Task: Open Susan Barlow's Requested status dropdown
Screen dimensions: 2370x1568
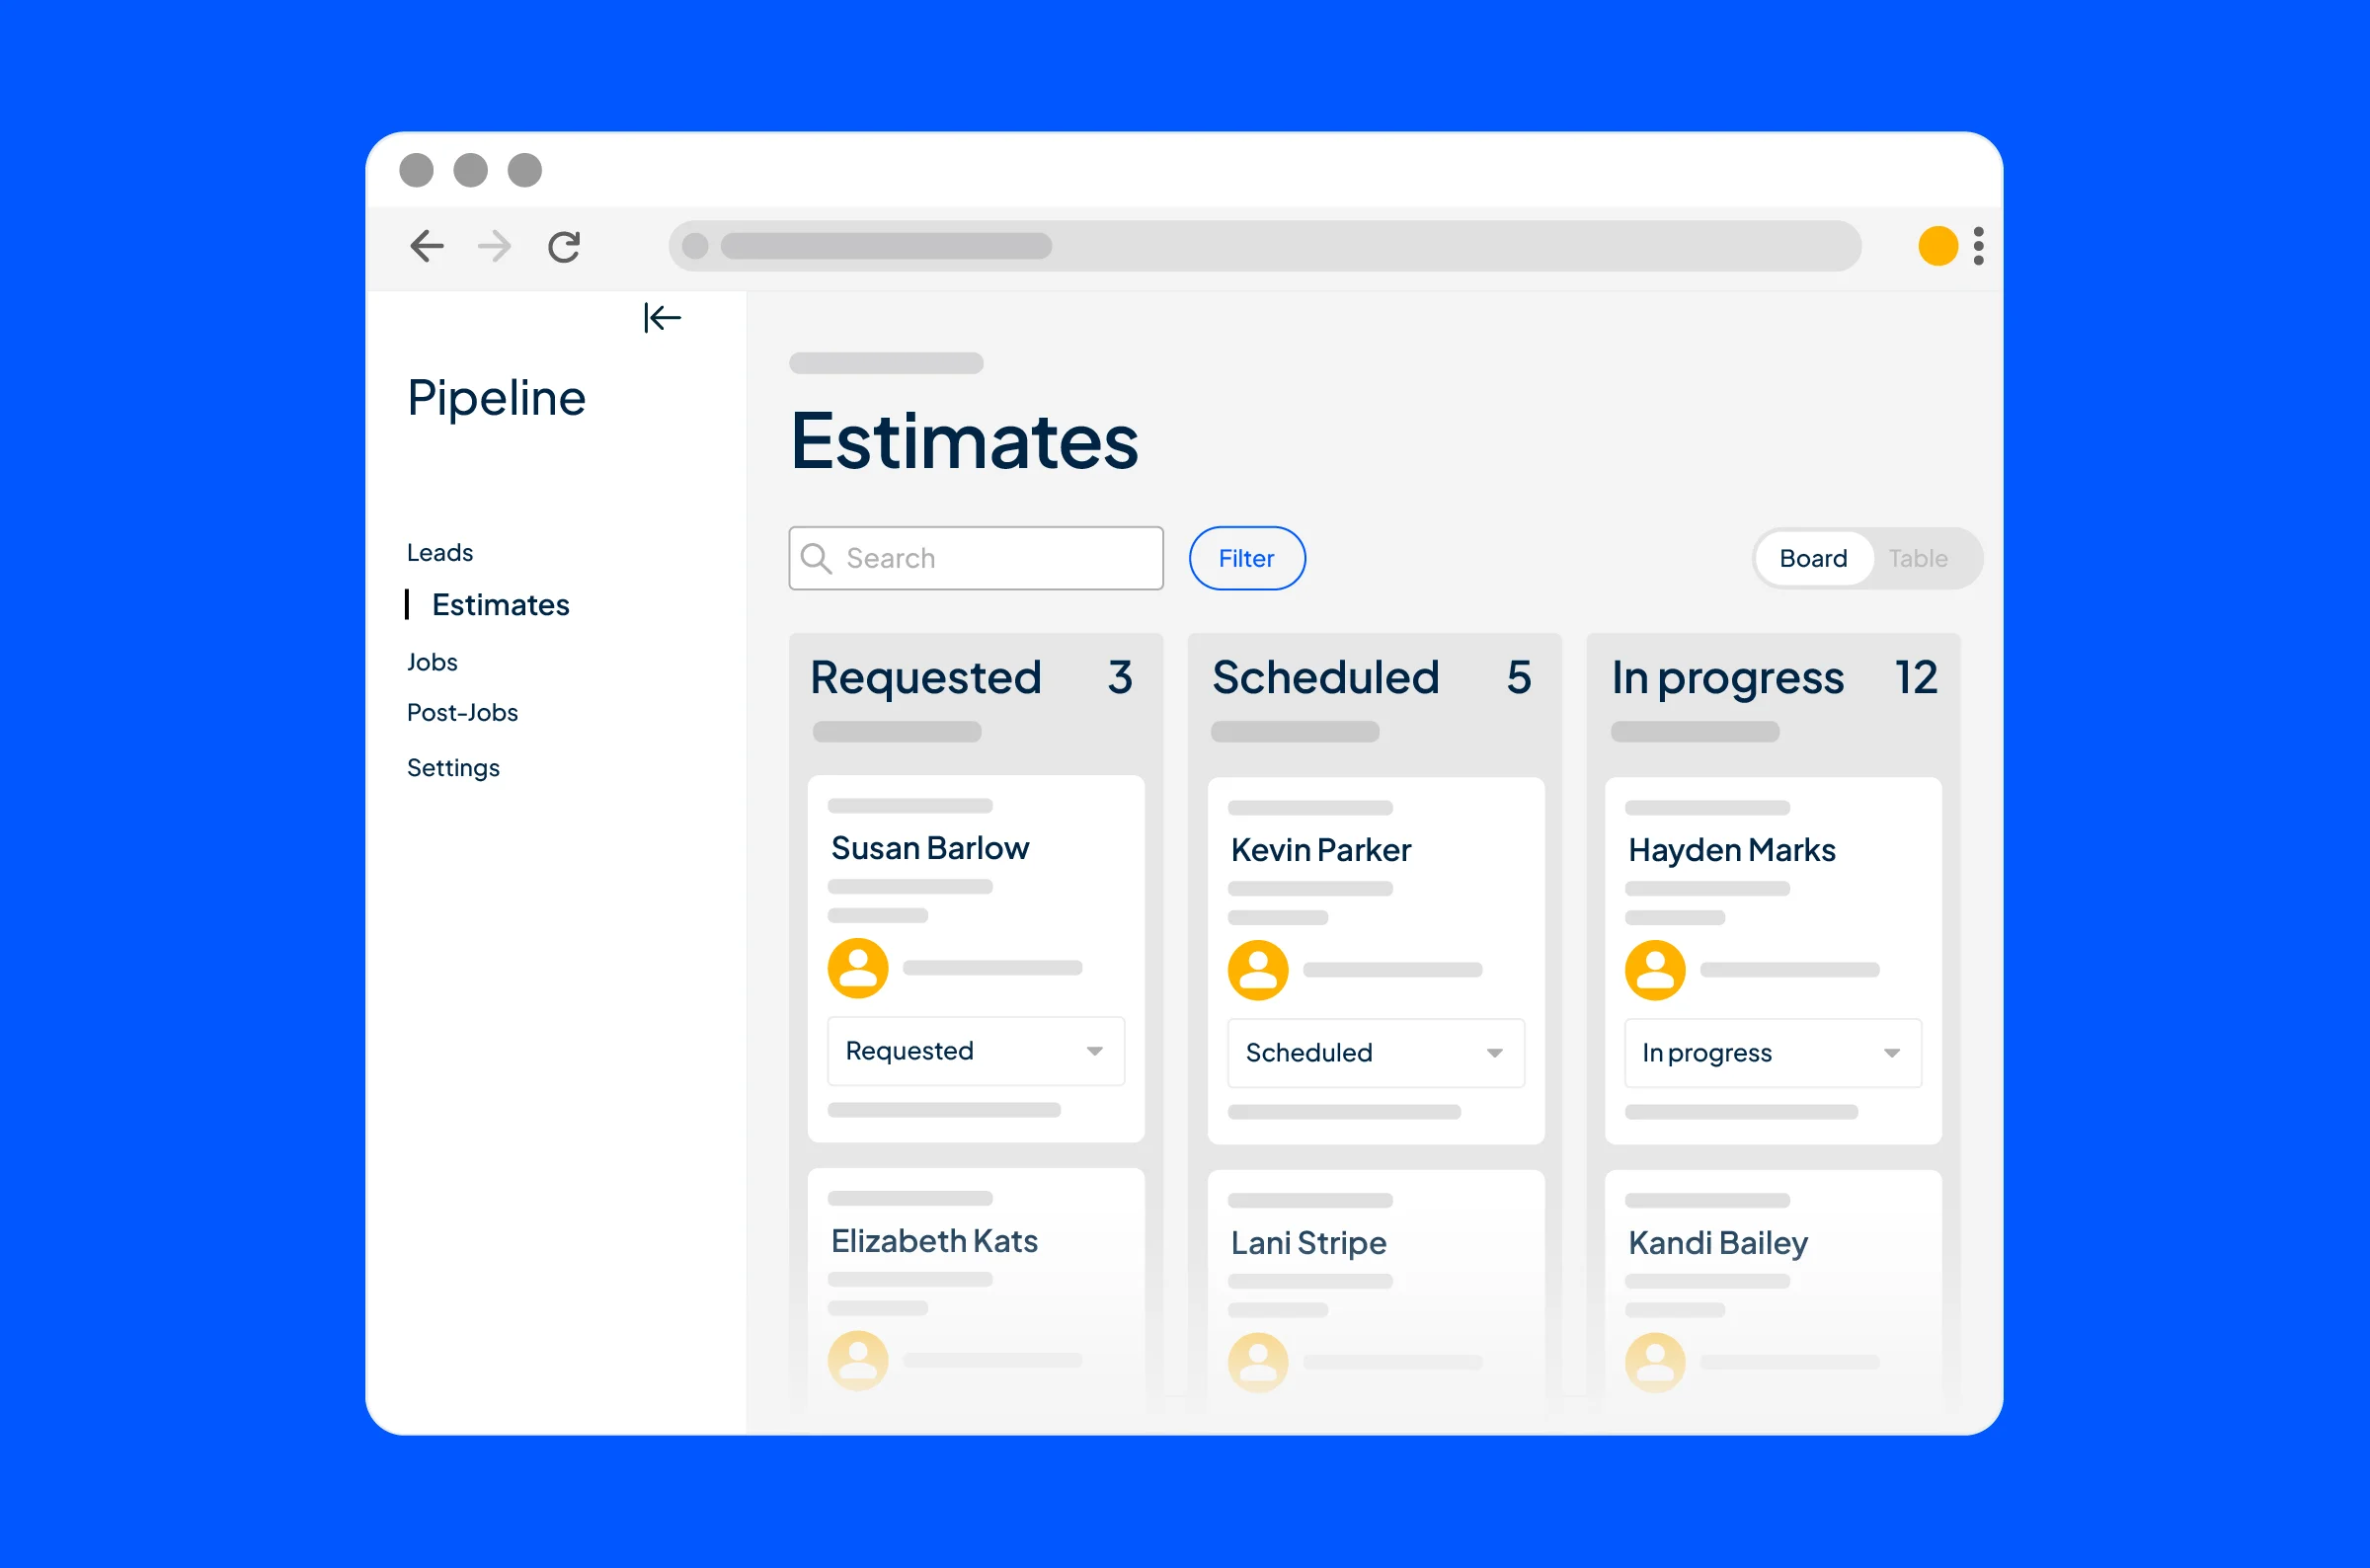Action: [x=975, y=1051]
